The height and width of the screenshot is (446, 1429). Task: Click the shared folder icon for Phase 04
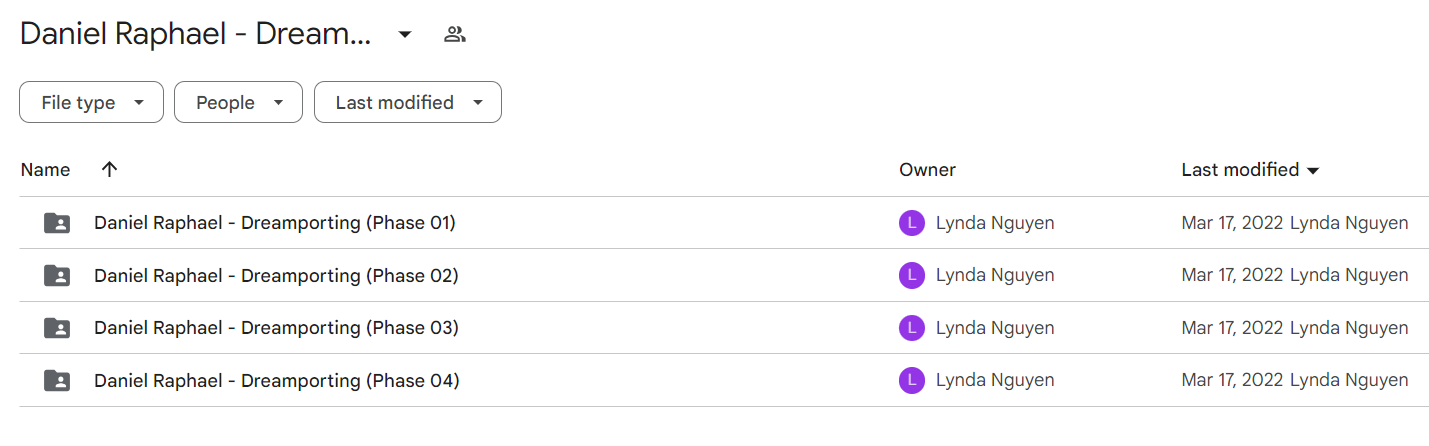click(57, 380)
